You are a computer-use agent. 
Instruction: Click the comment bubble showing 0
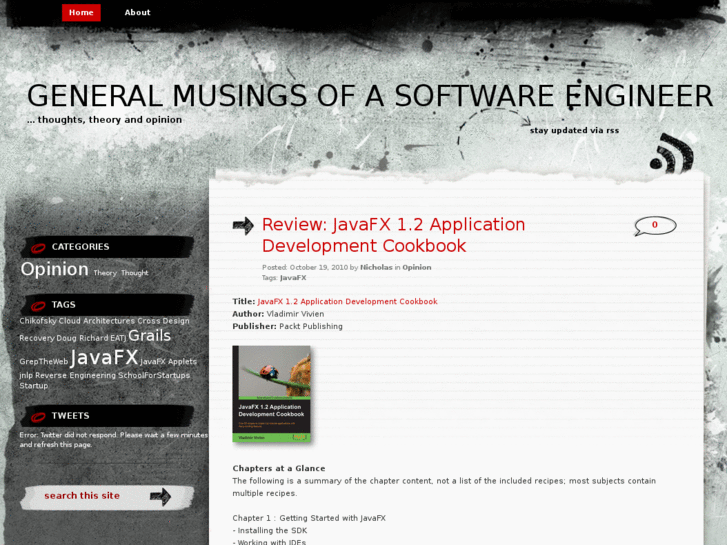[x=655, y=225]
